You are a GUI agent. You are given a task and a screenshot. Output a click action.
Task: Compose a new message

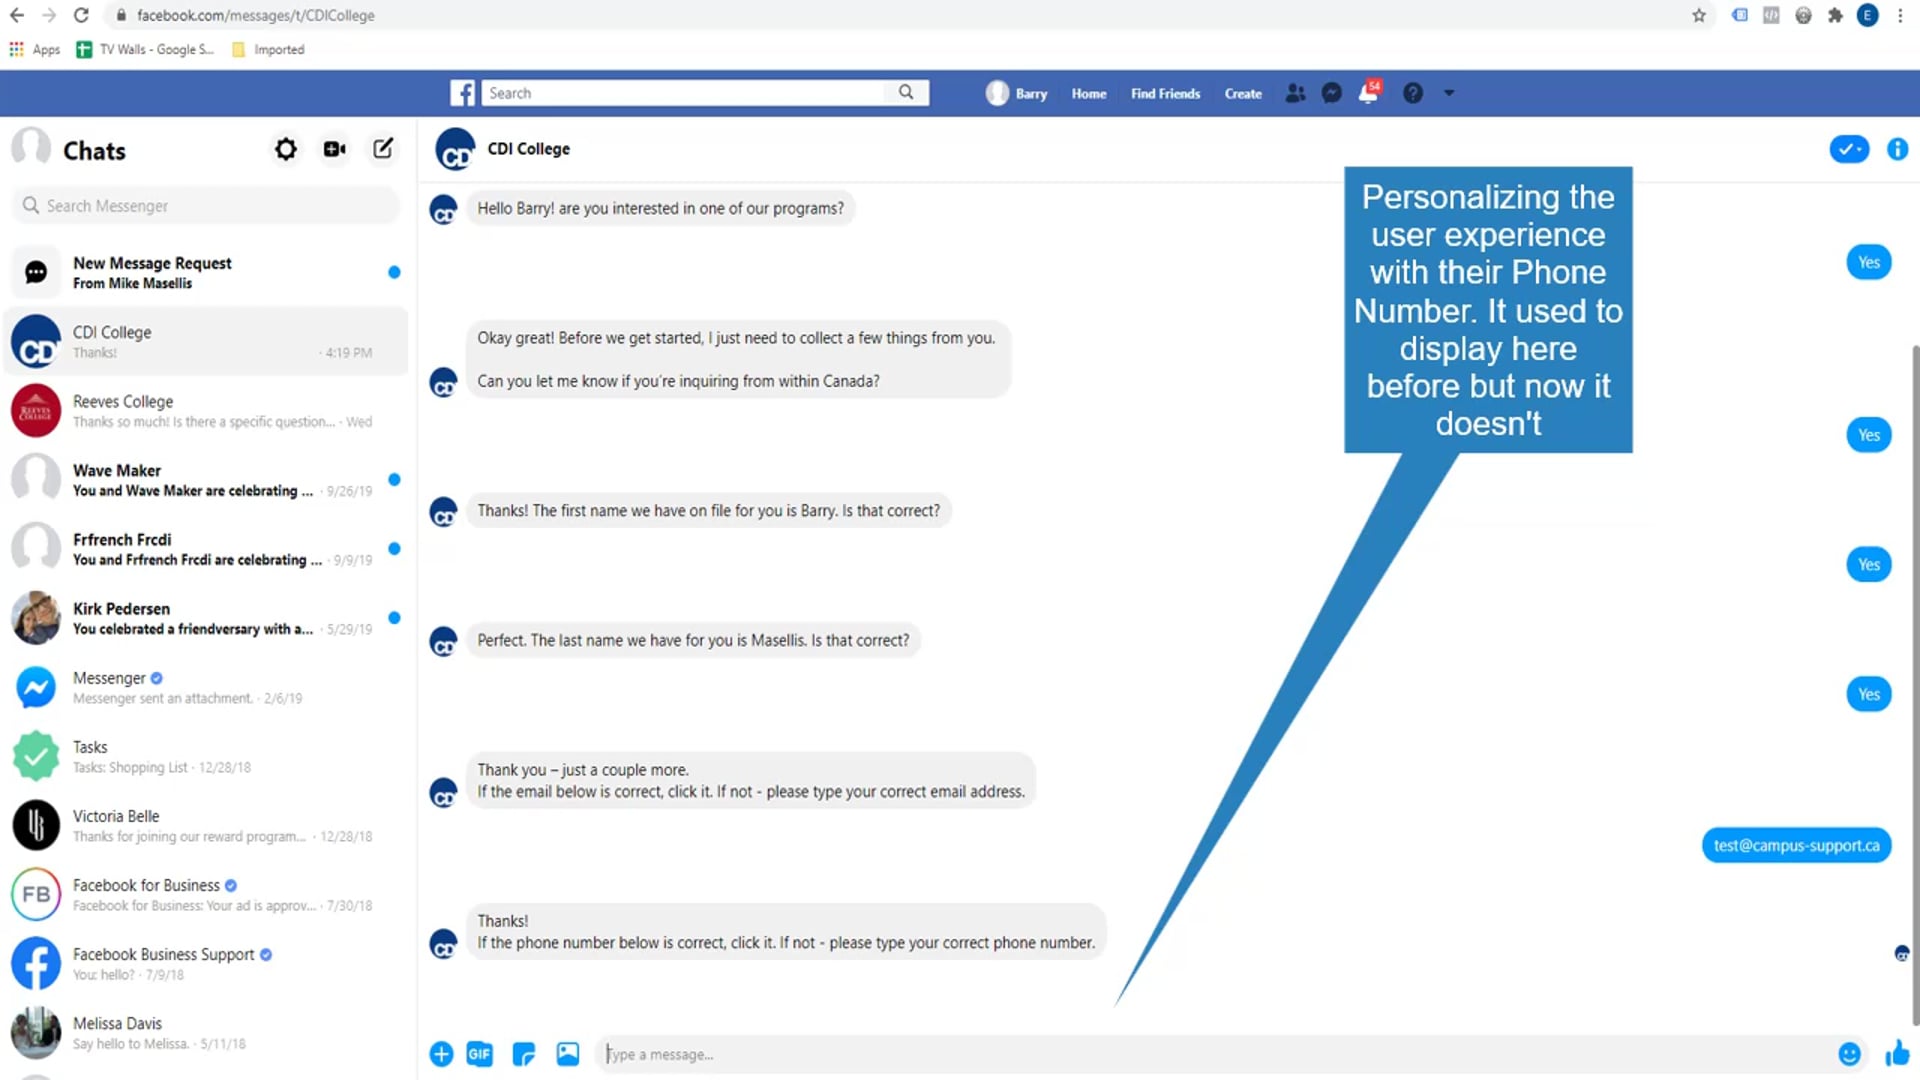tap(383, 149)
